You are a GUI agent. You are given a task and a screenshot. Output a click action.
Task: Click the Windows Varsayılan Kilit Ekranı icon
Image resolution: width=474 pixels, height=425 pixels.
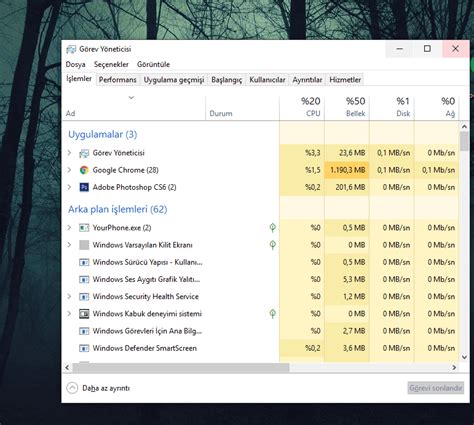pyautogui.click(x=84, y=245)
